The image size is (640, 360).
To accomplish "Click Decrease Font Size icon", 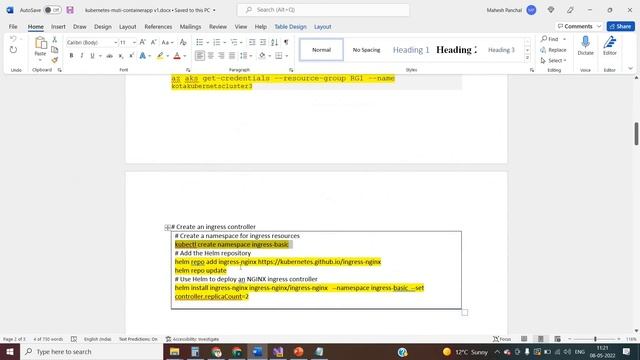I will click(x=153, y=42).
